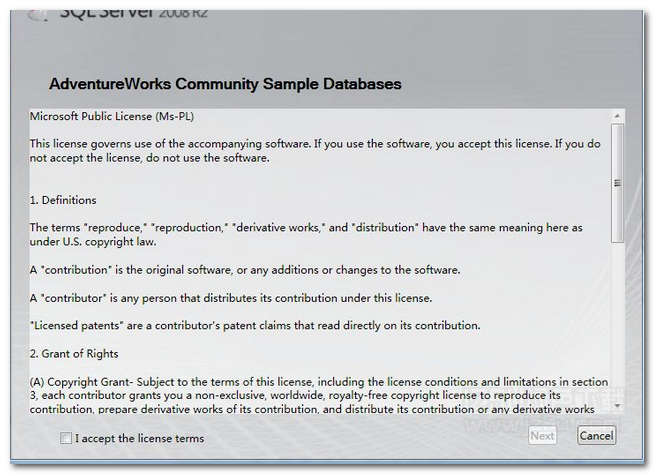Viewport: 655px width, 475px height.
Task: Click the license scrollbar up arrow
Action: coord(617,116)
